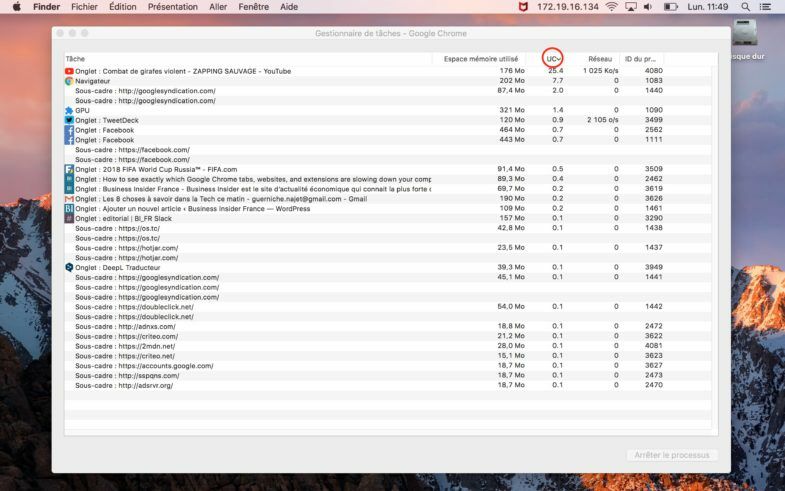
Task: Sort by Espace mémoire utilisé column
Action: [481, 59]
